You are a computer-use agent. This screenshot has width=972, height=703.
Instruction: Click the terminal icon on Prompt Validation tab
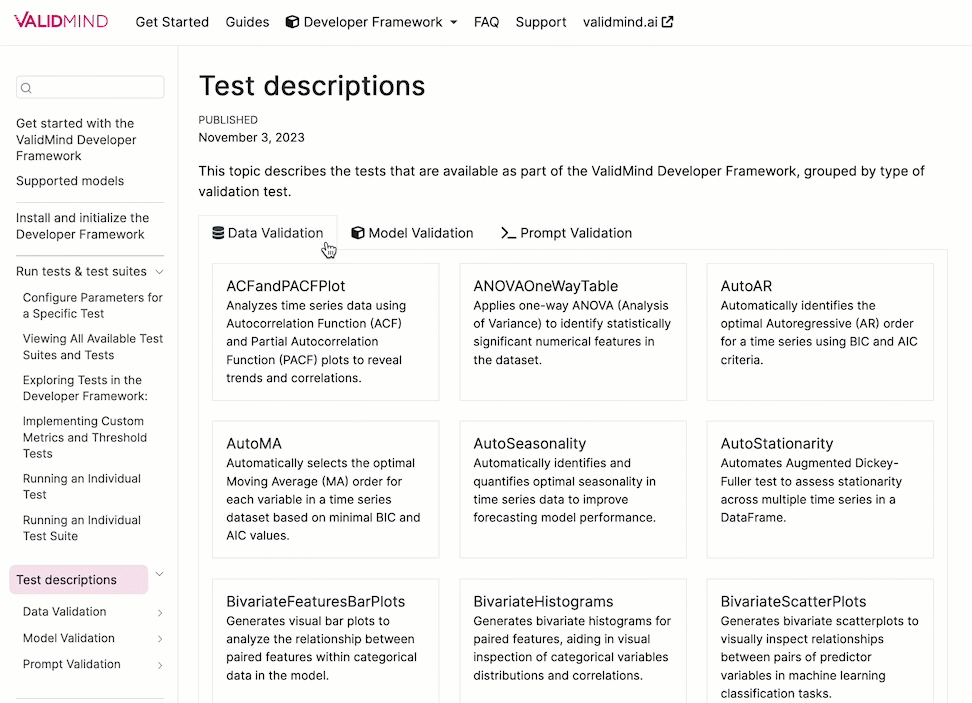[510, 232]
